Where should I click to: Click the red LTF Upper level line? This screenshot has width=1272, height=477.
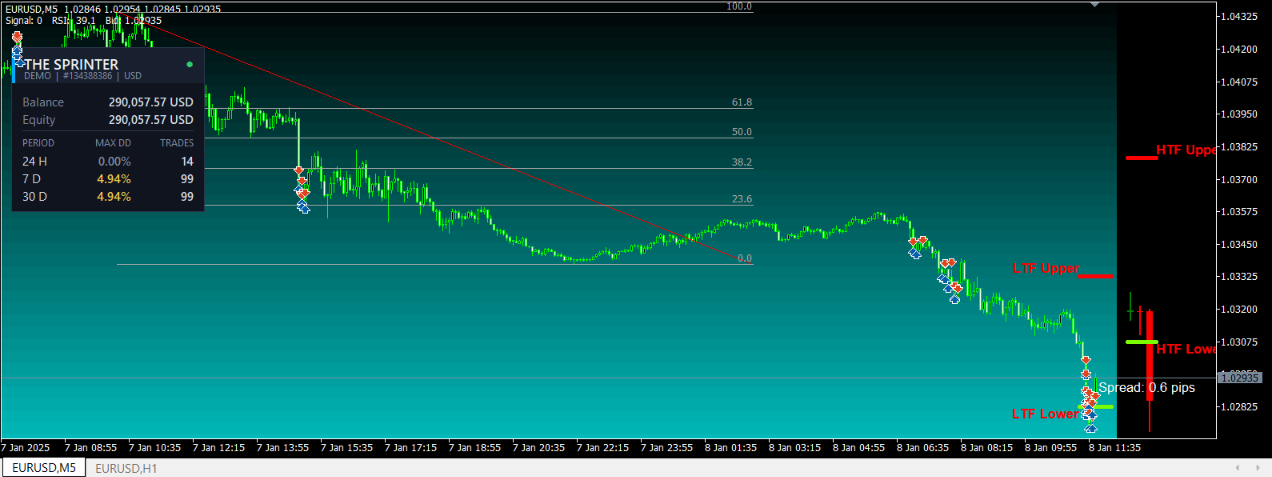click(x=1096, y=275)
